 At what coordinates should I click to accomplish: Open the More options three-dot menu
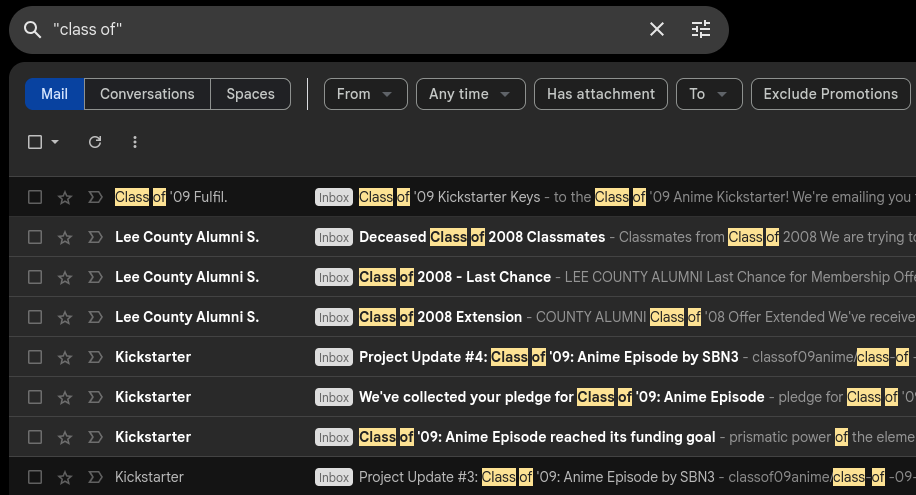tap(135, 142)
